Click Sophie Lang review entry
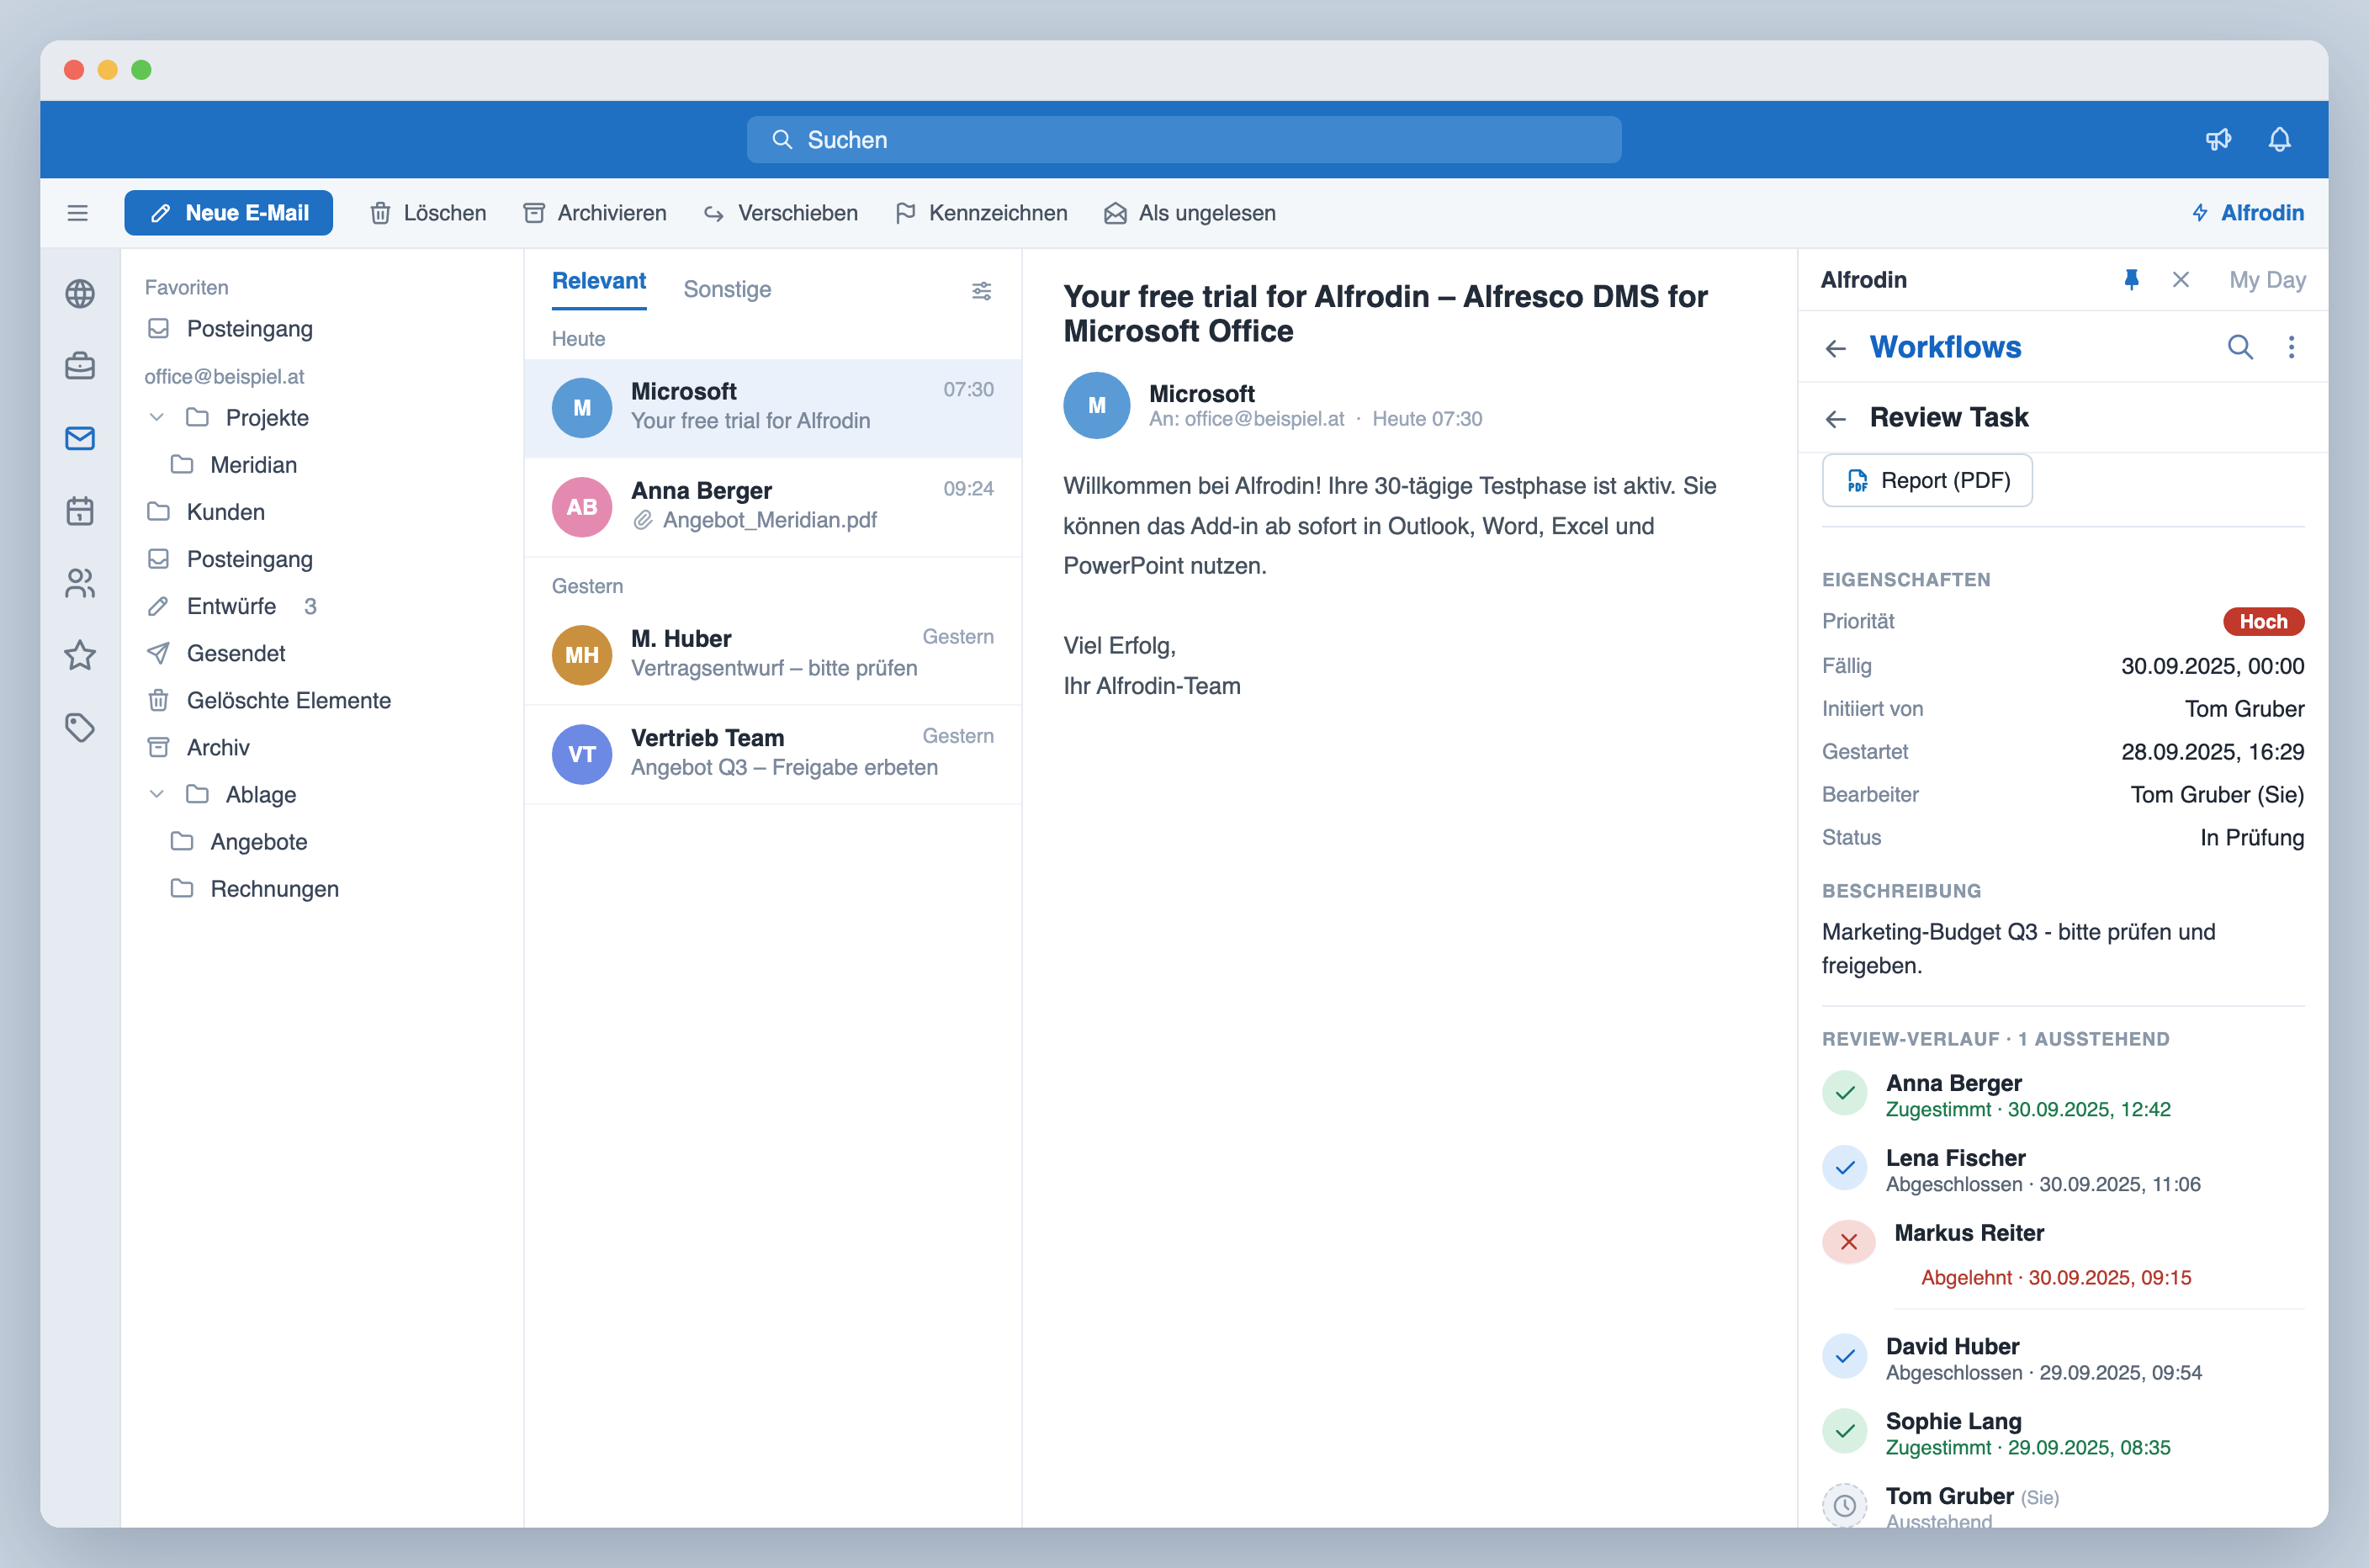Image resolution: width=2369 pixels, height=1568 pixels. [2062, 1433]
